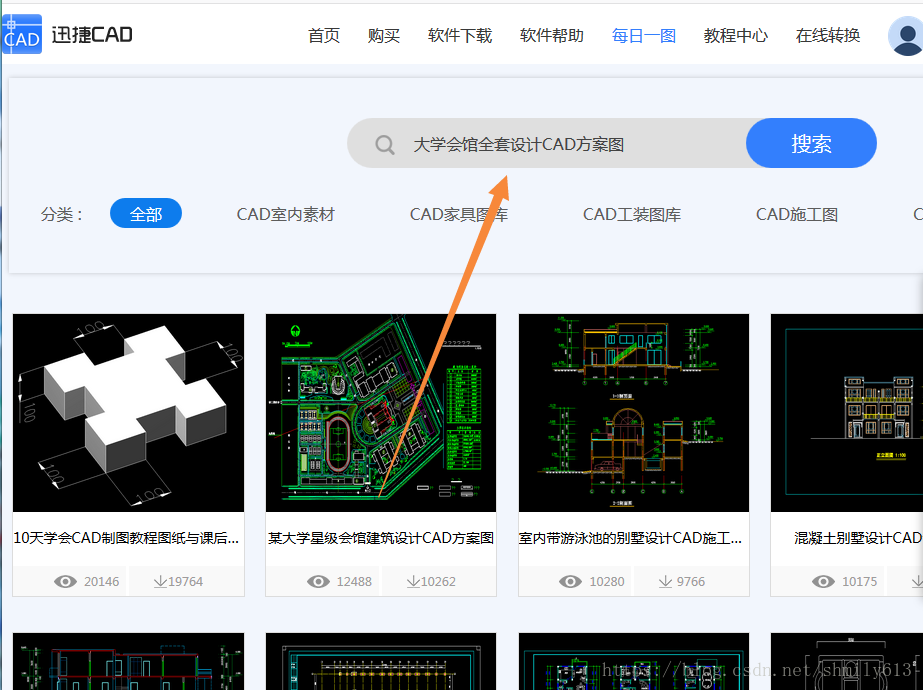Image resolution: width=923 pixels, height=690 pixels.
Task: Click view count 10175
Action: (859, 582)
